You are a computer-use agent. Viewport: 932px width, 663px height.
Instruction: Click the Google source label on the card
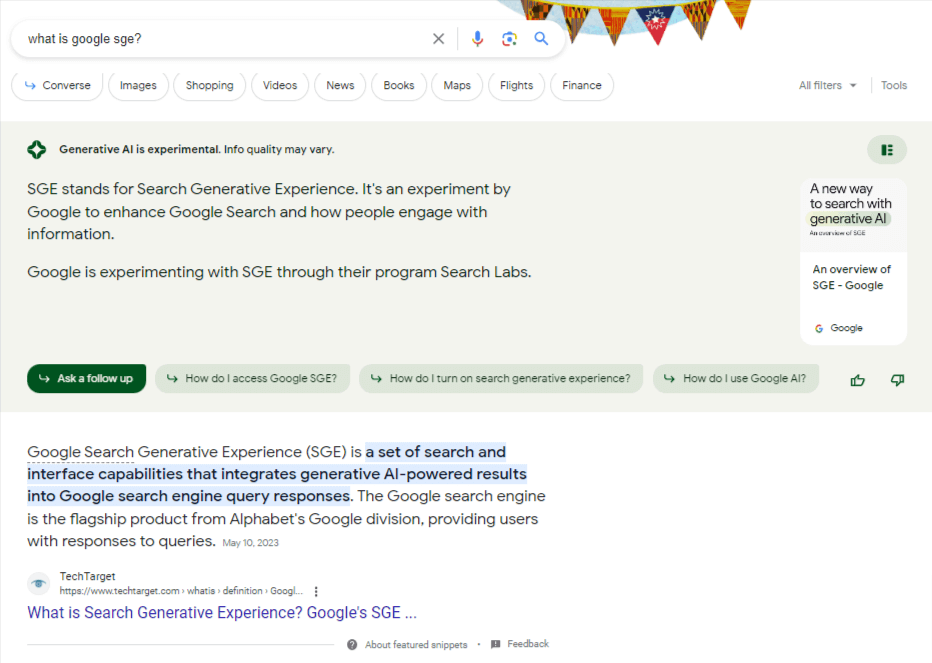coord(839,328)
